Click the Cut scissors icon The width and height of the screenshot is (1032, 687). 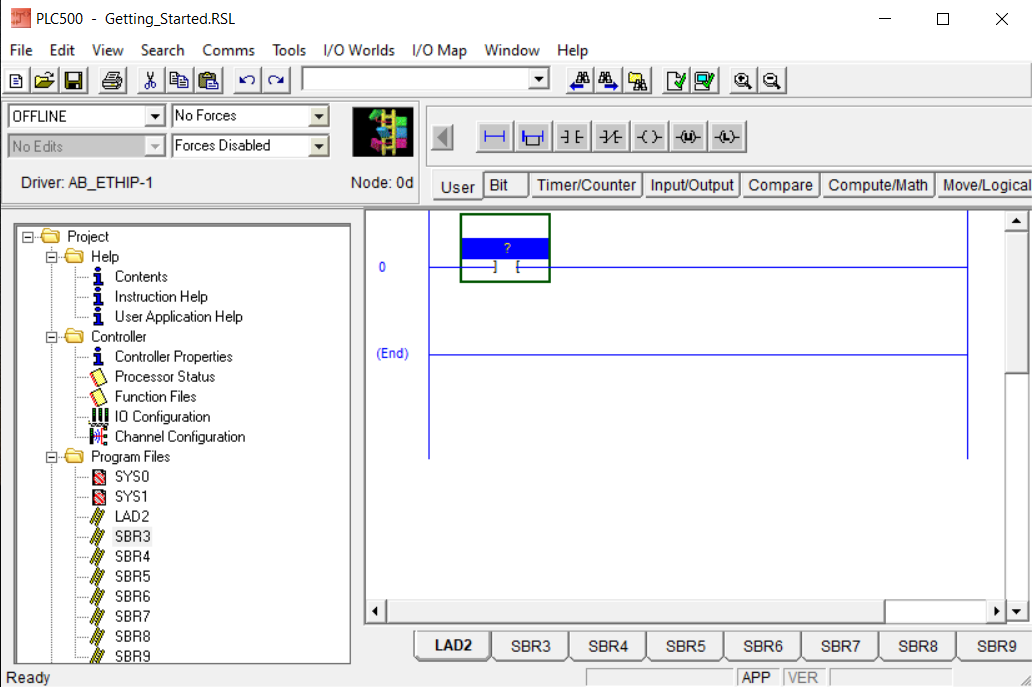[x=150, y=80]
